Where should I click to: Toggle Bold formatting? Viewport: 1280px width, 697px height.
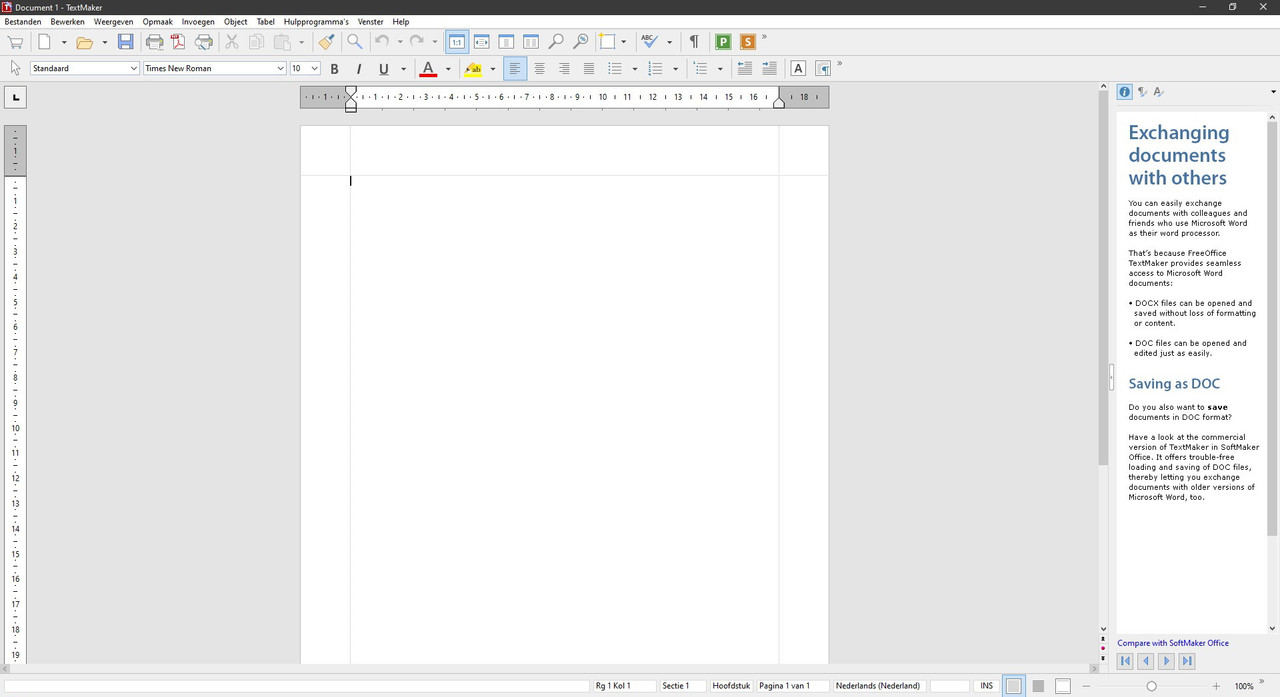334,69
